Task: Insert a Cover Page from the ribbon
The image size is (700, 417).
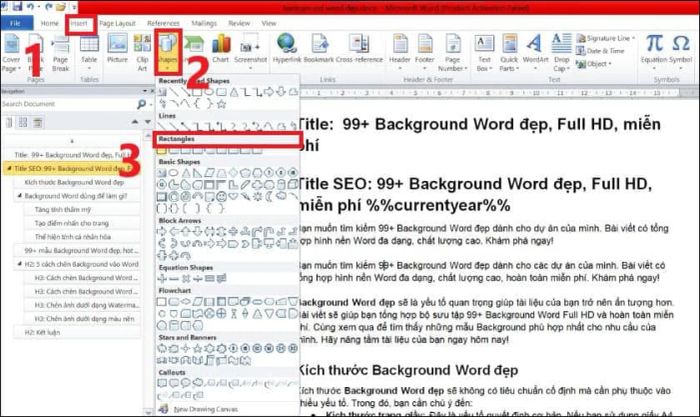Action: click(11, 53)
